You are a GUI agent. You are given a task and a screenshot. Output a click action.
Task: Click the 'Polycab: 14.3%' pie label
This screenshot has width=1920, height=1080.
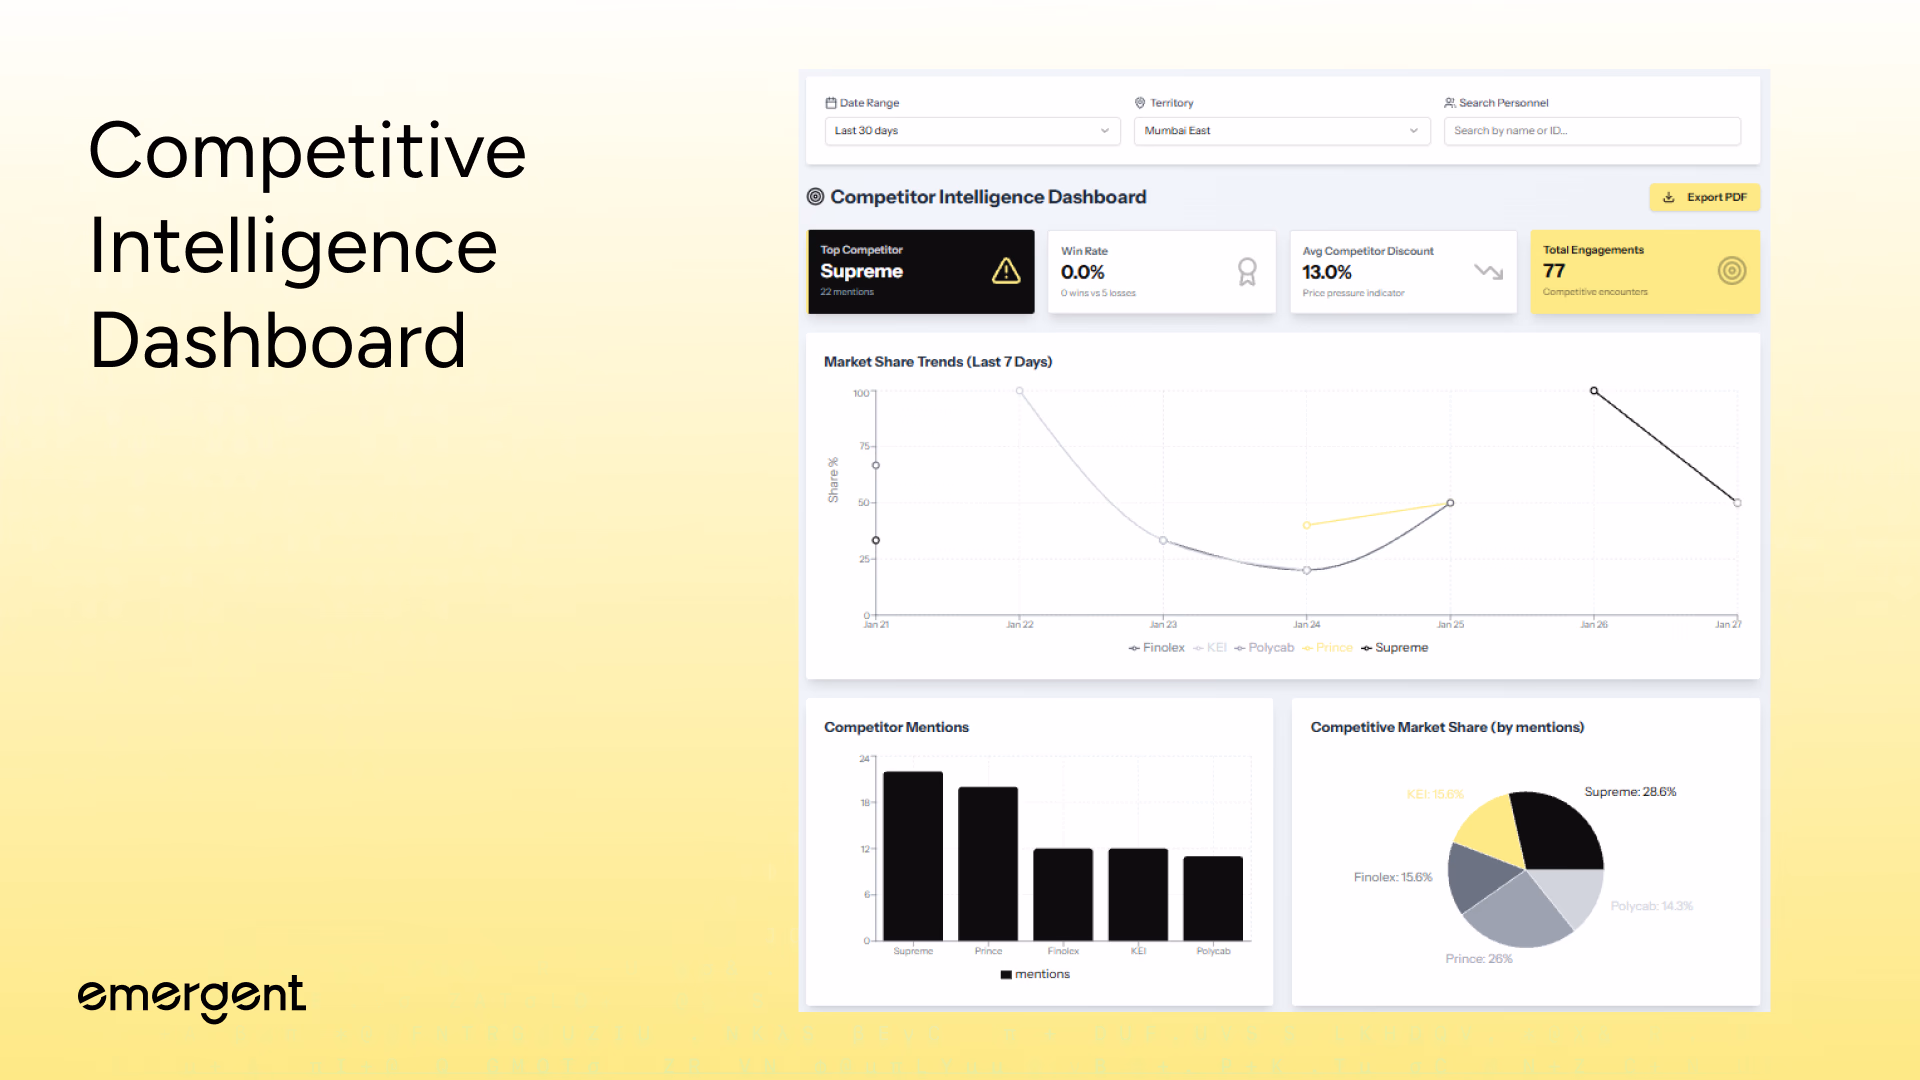coord(1651,906)
